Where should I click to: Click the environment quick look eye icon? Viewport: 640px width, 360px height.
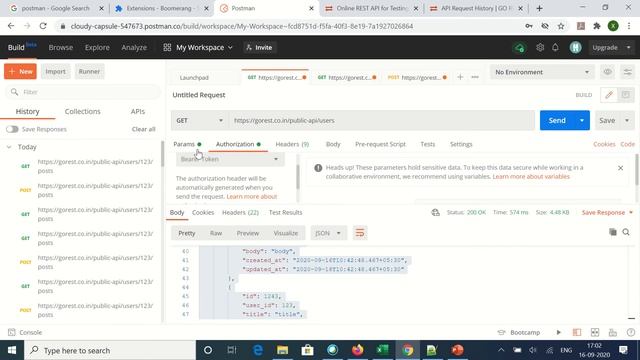point(607,72)
